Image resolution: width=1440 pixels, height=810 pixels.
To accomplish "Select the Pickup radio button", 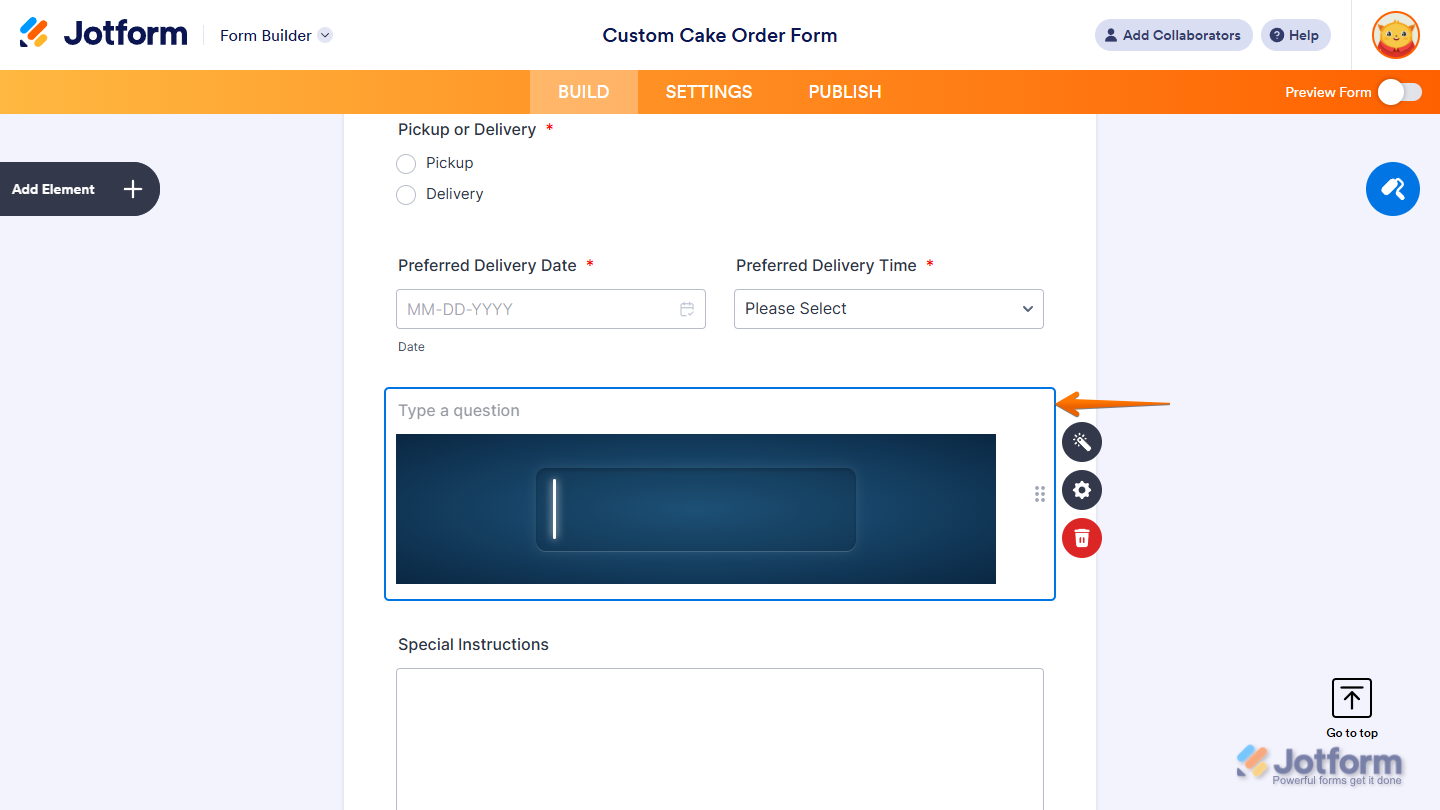I will click(x=406, y=163).
